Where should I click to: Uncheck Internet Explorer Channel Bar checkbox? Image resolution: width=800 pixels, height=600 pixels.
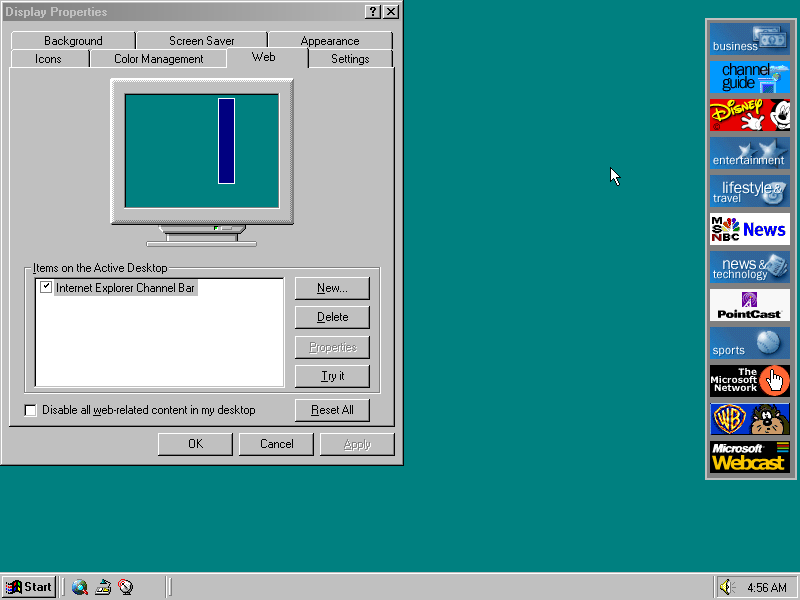(x=46, y=287)
